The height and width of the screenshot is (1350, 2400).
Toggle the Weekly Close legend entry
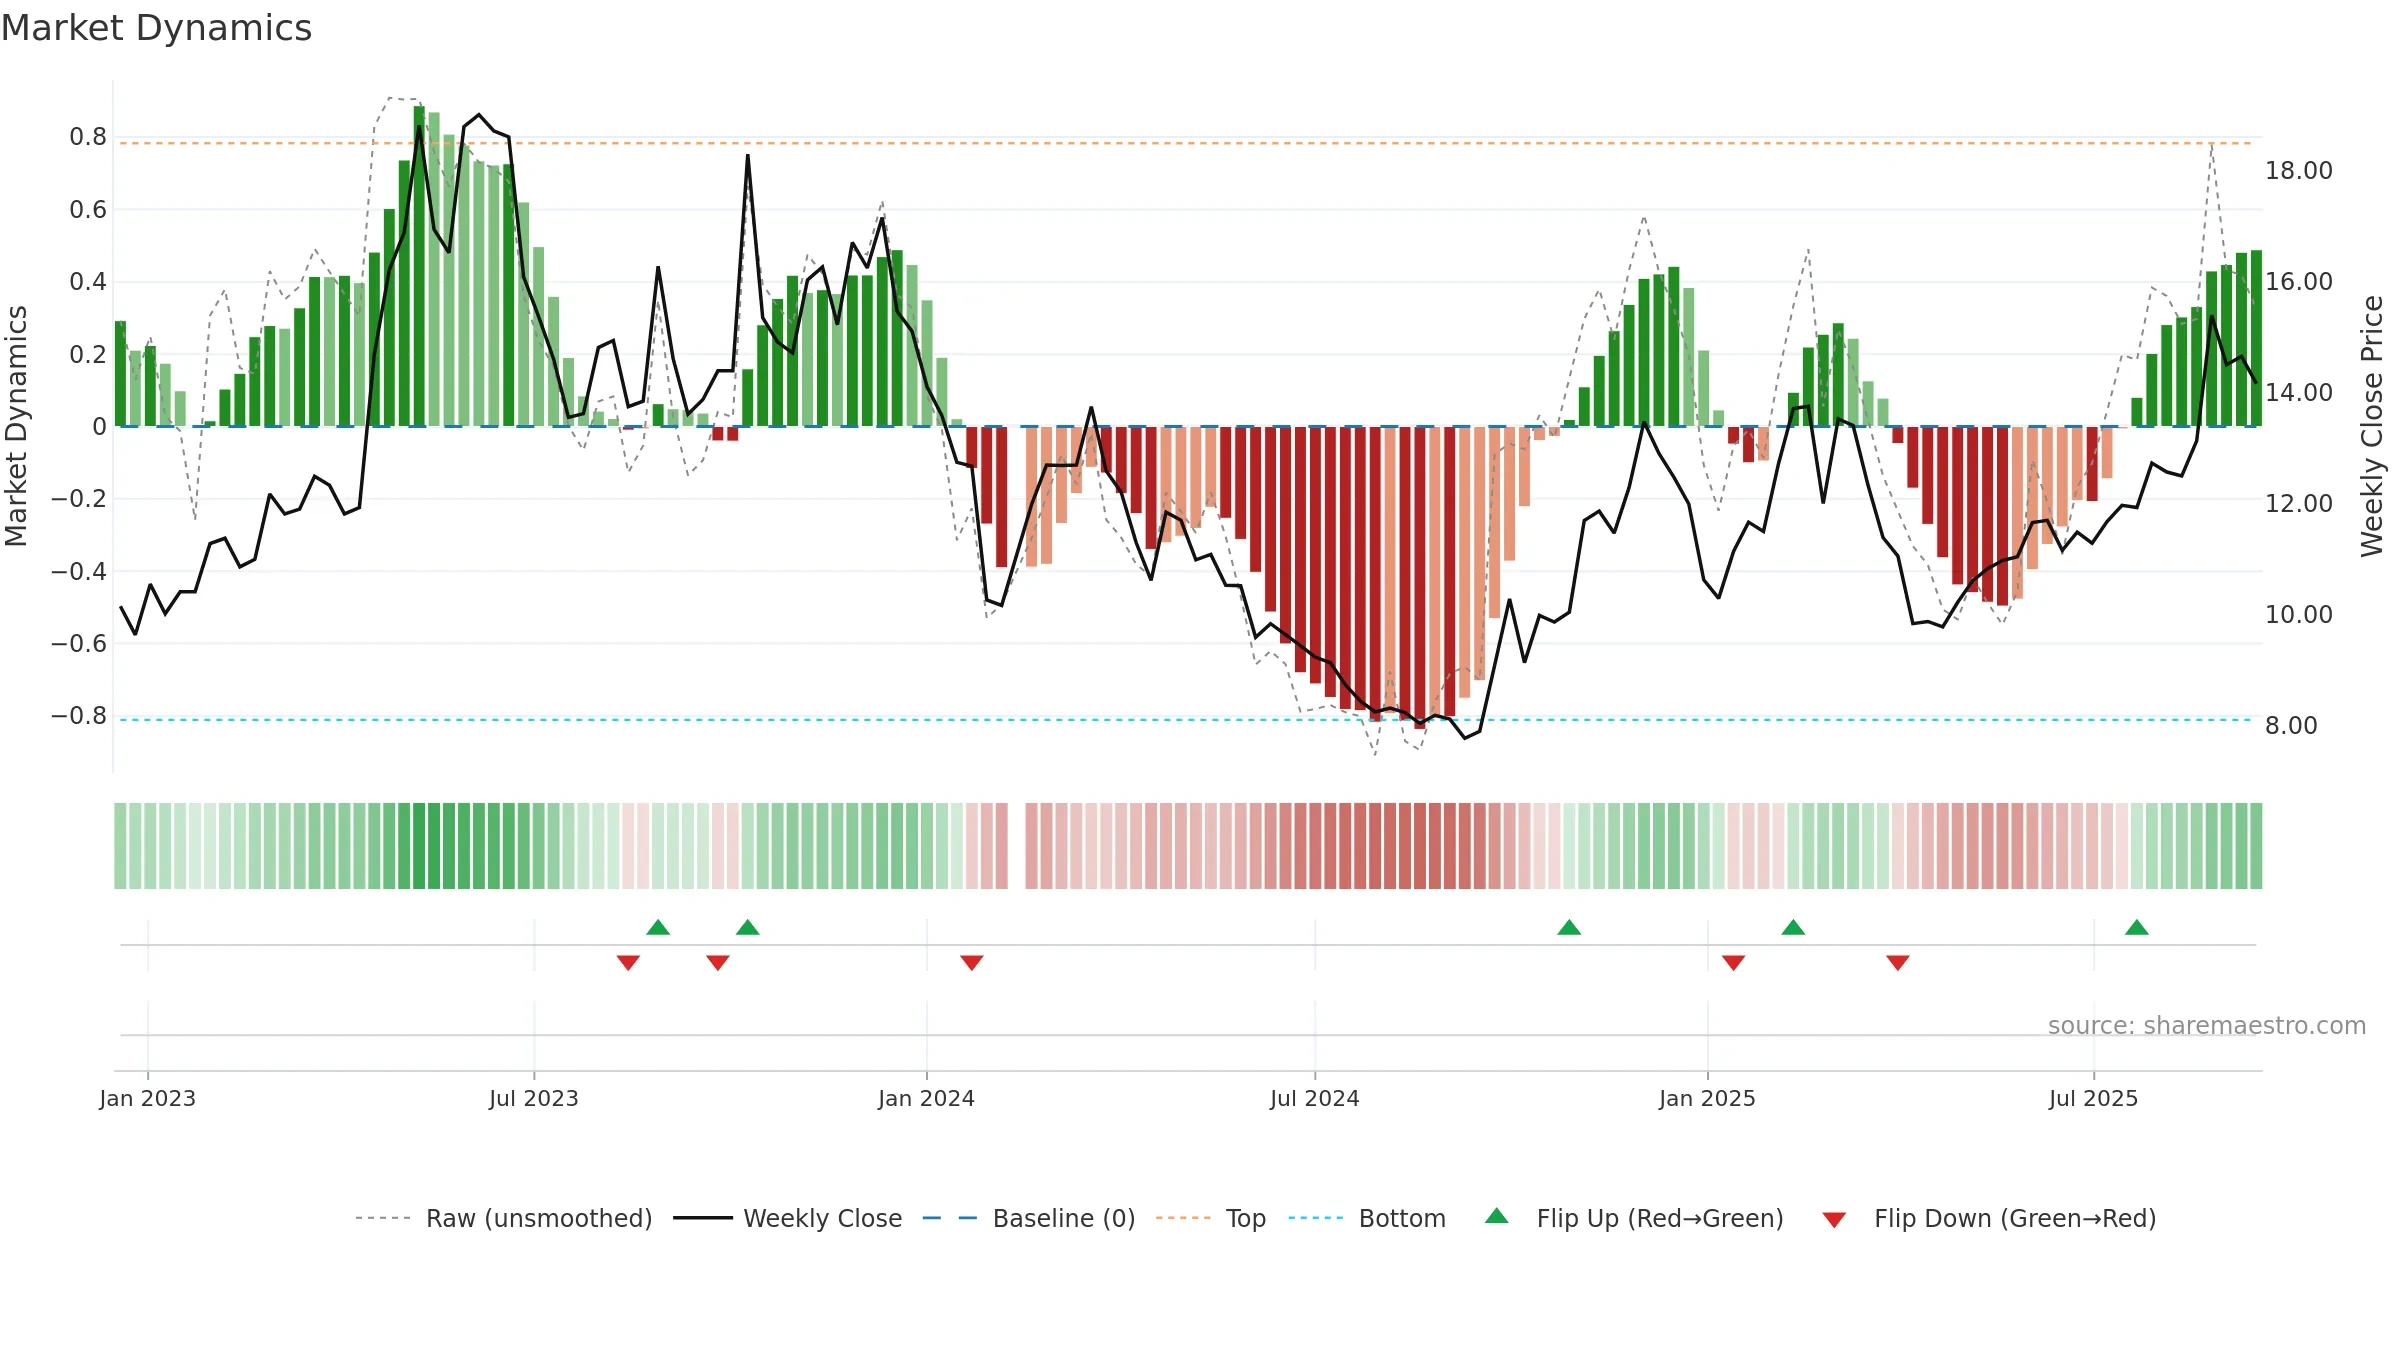788,1218
